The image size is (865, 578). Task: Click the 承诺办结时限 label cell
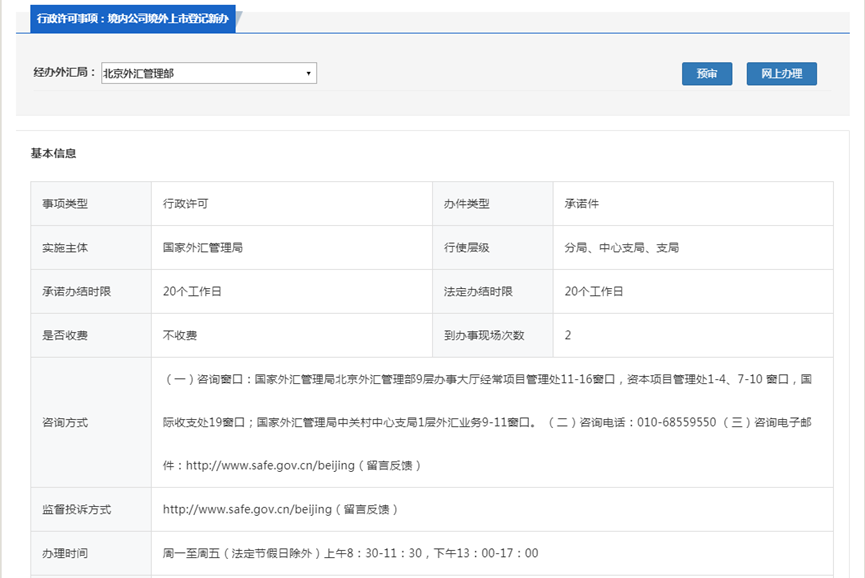(91, 291)
